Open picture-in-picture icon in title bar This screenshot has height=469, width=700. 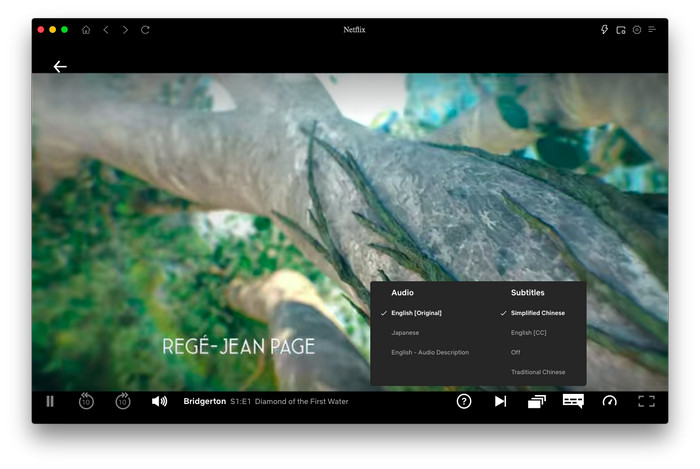coord(621,30)
